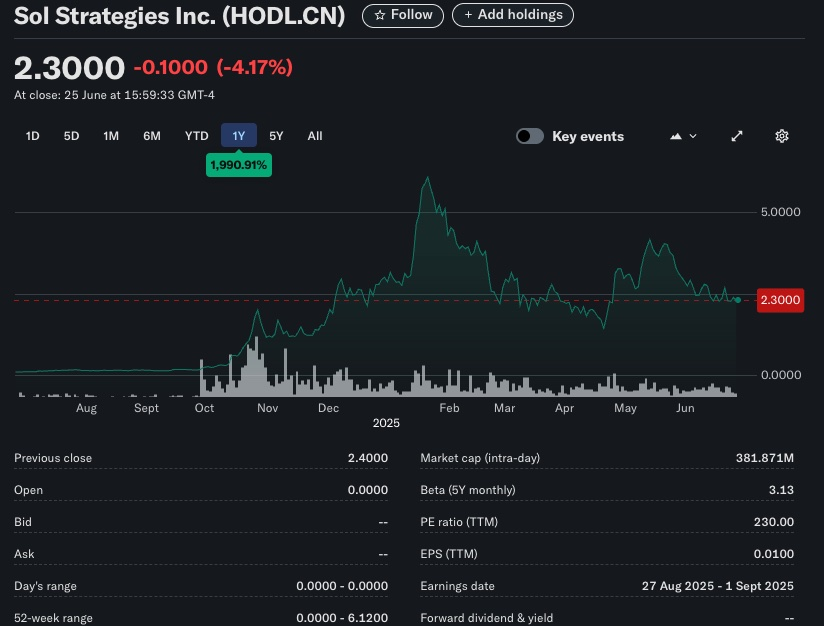Click the 5.0000 axis label
The height and width of the screenshot is (626, 824).
click(780, 212)
